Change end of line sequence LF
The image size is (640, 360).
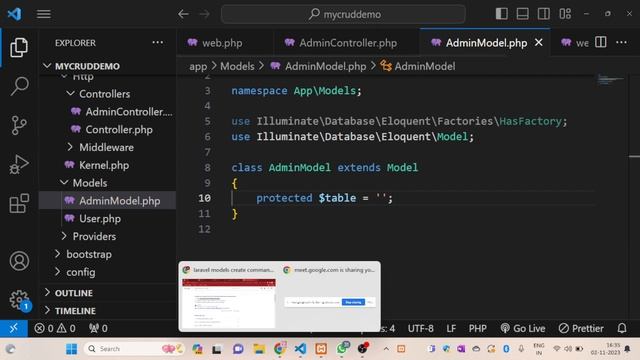451,328
